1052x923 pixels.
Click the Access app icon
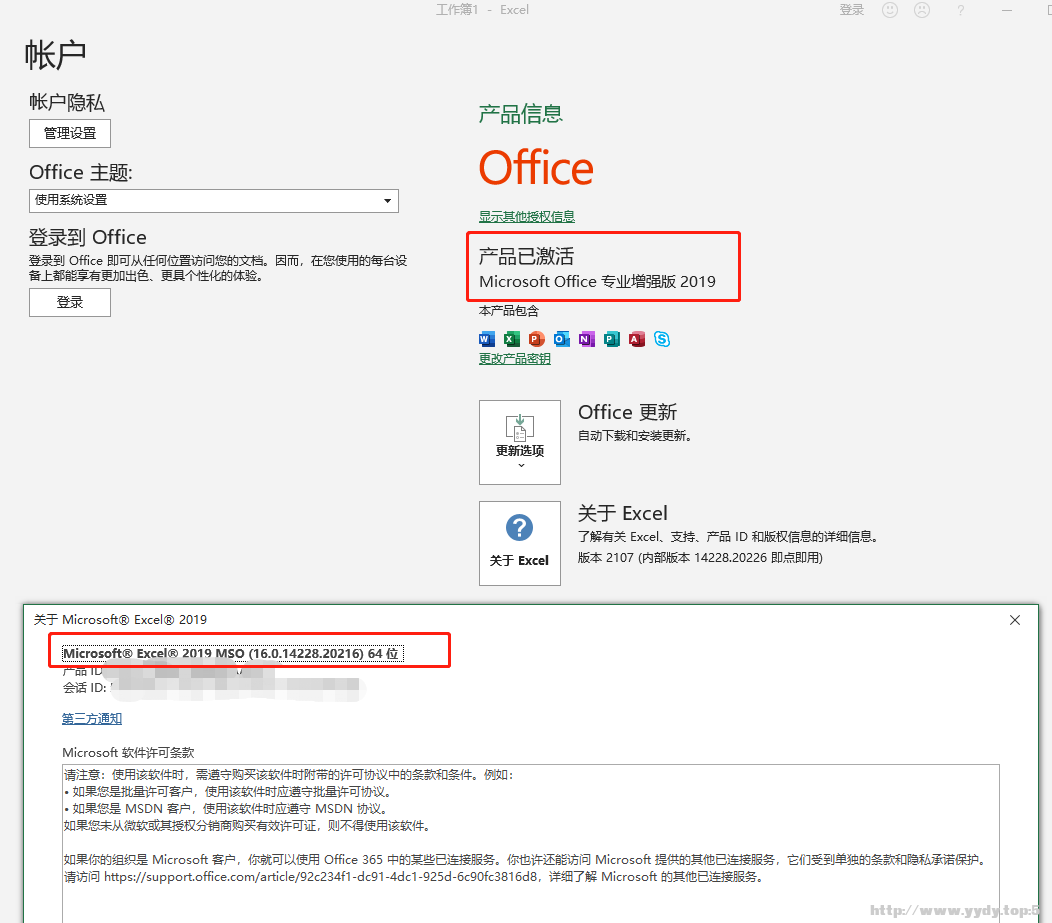(x=637, y=339)
